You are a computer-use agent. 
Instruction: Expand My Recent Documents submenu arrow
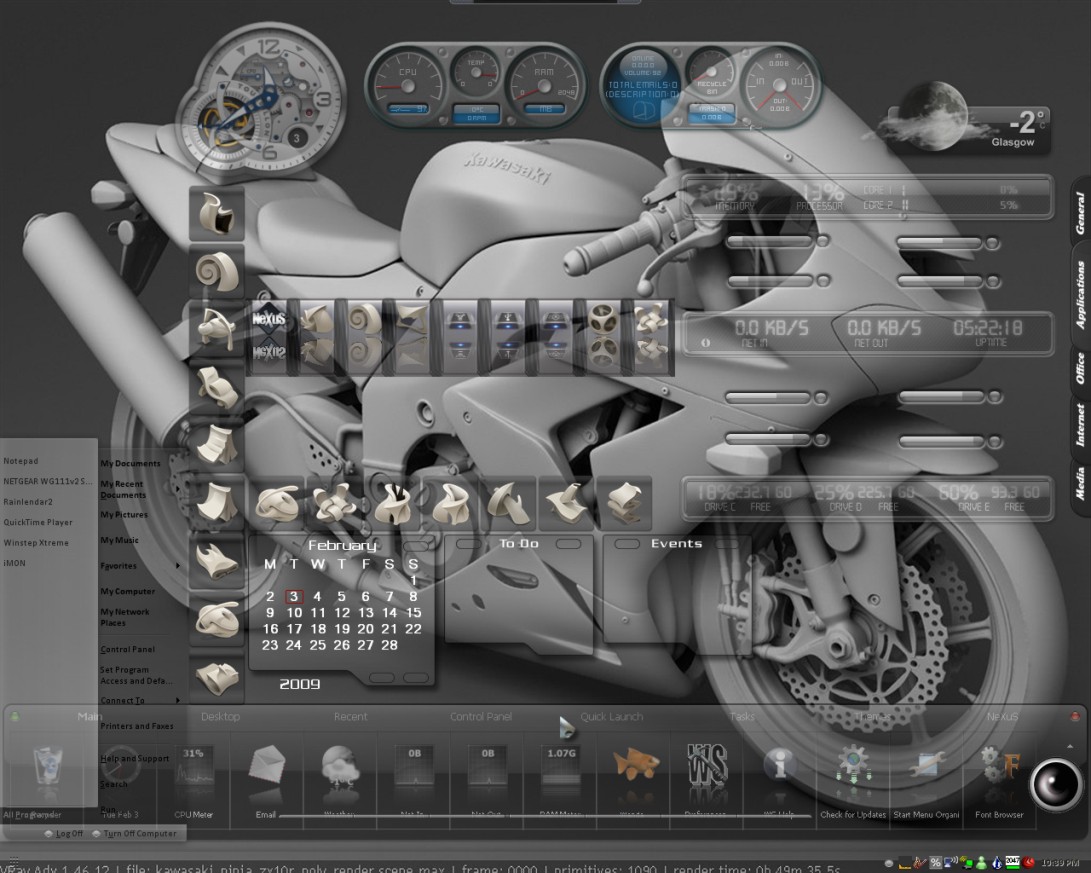[x=178, y=489]
